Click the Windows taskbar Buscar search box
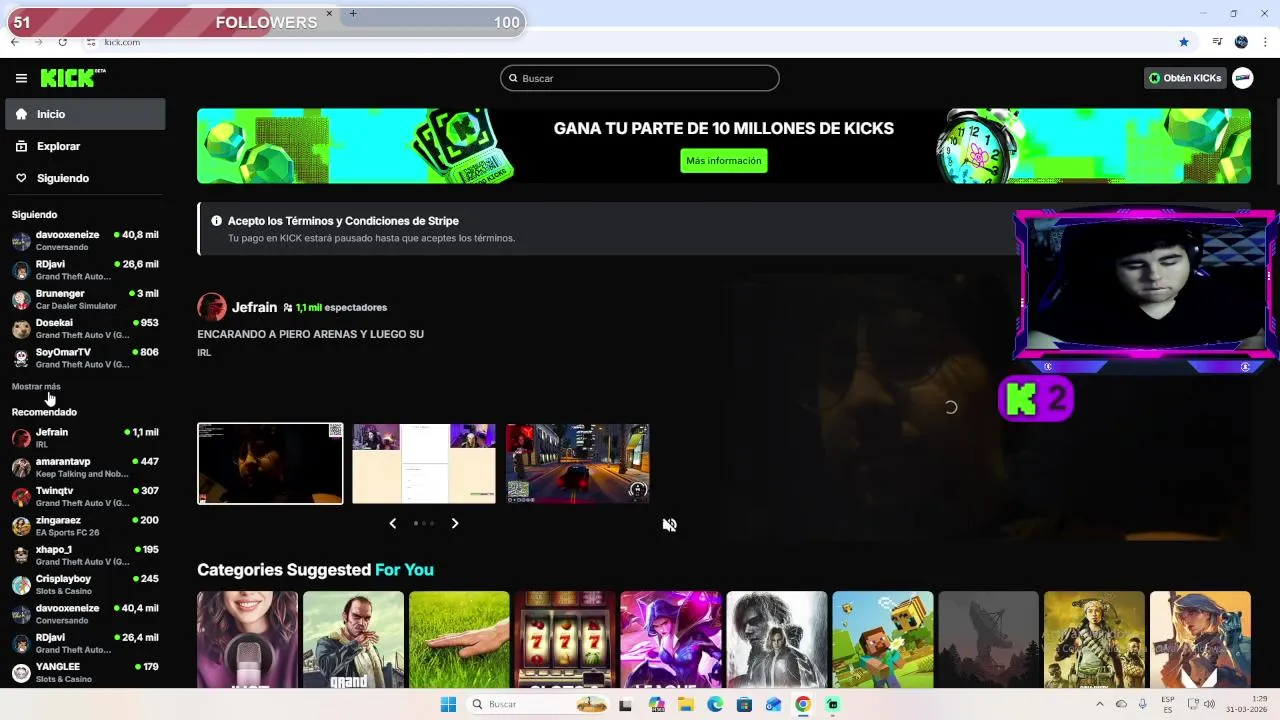This screenshot has height=720, width=1280. 539,704
